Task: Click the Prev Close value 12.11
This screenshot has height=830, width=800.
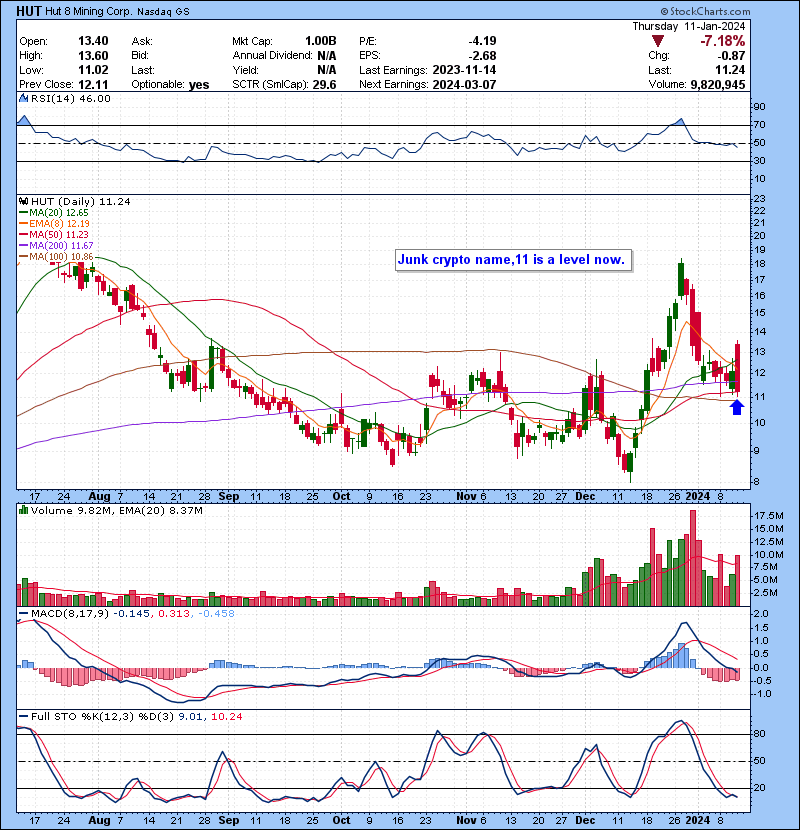Action: point(93,84)
